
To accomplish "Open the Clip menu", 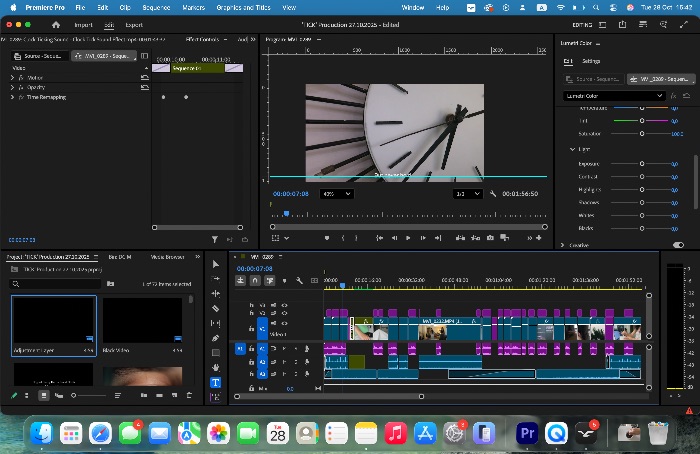I will click(125, 8).
